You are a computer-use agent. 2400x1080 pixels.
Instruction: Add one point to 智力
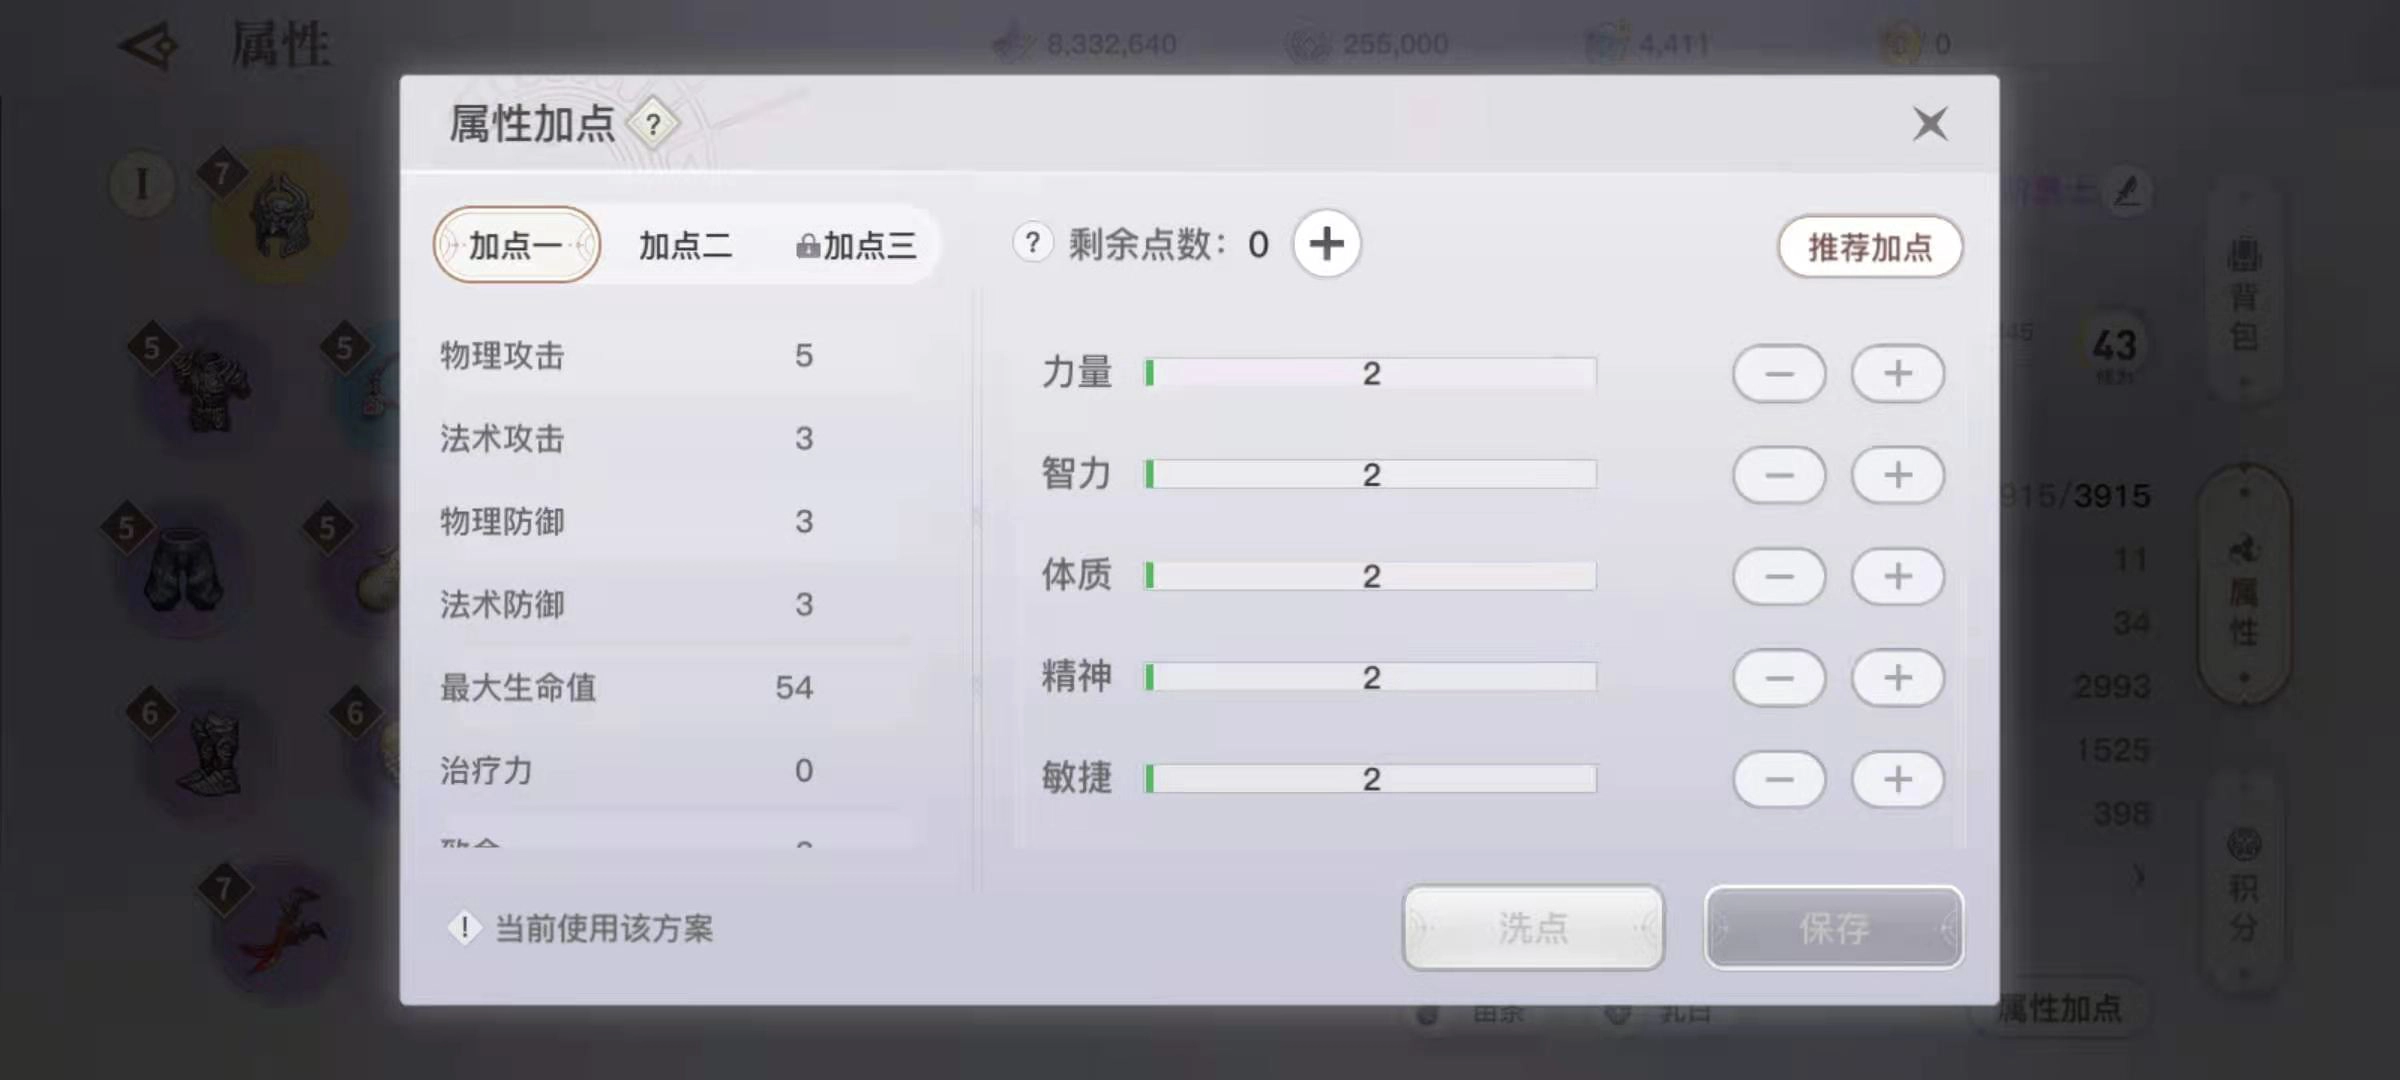click(x=1897, y=475)
